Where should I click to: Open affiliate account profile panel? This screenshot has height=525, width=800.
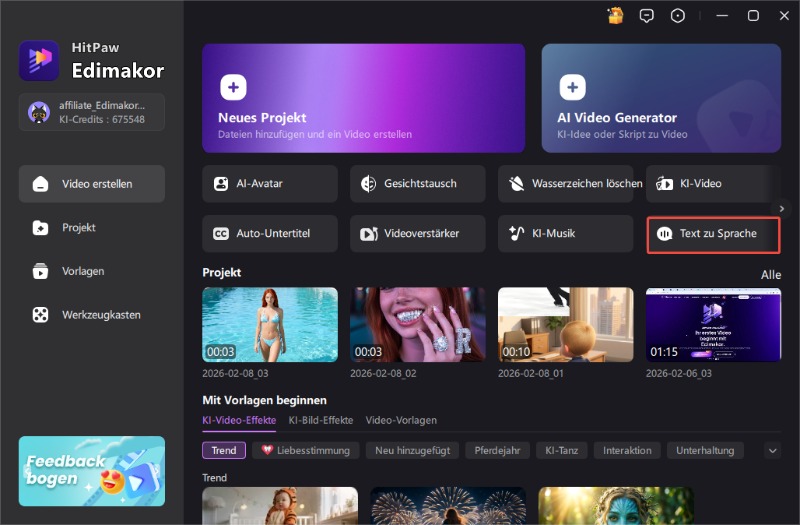point(92,112)
